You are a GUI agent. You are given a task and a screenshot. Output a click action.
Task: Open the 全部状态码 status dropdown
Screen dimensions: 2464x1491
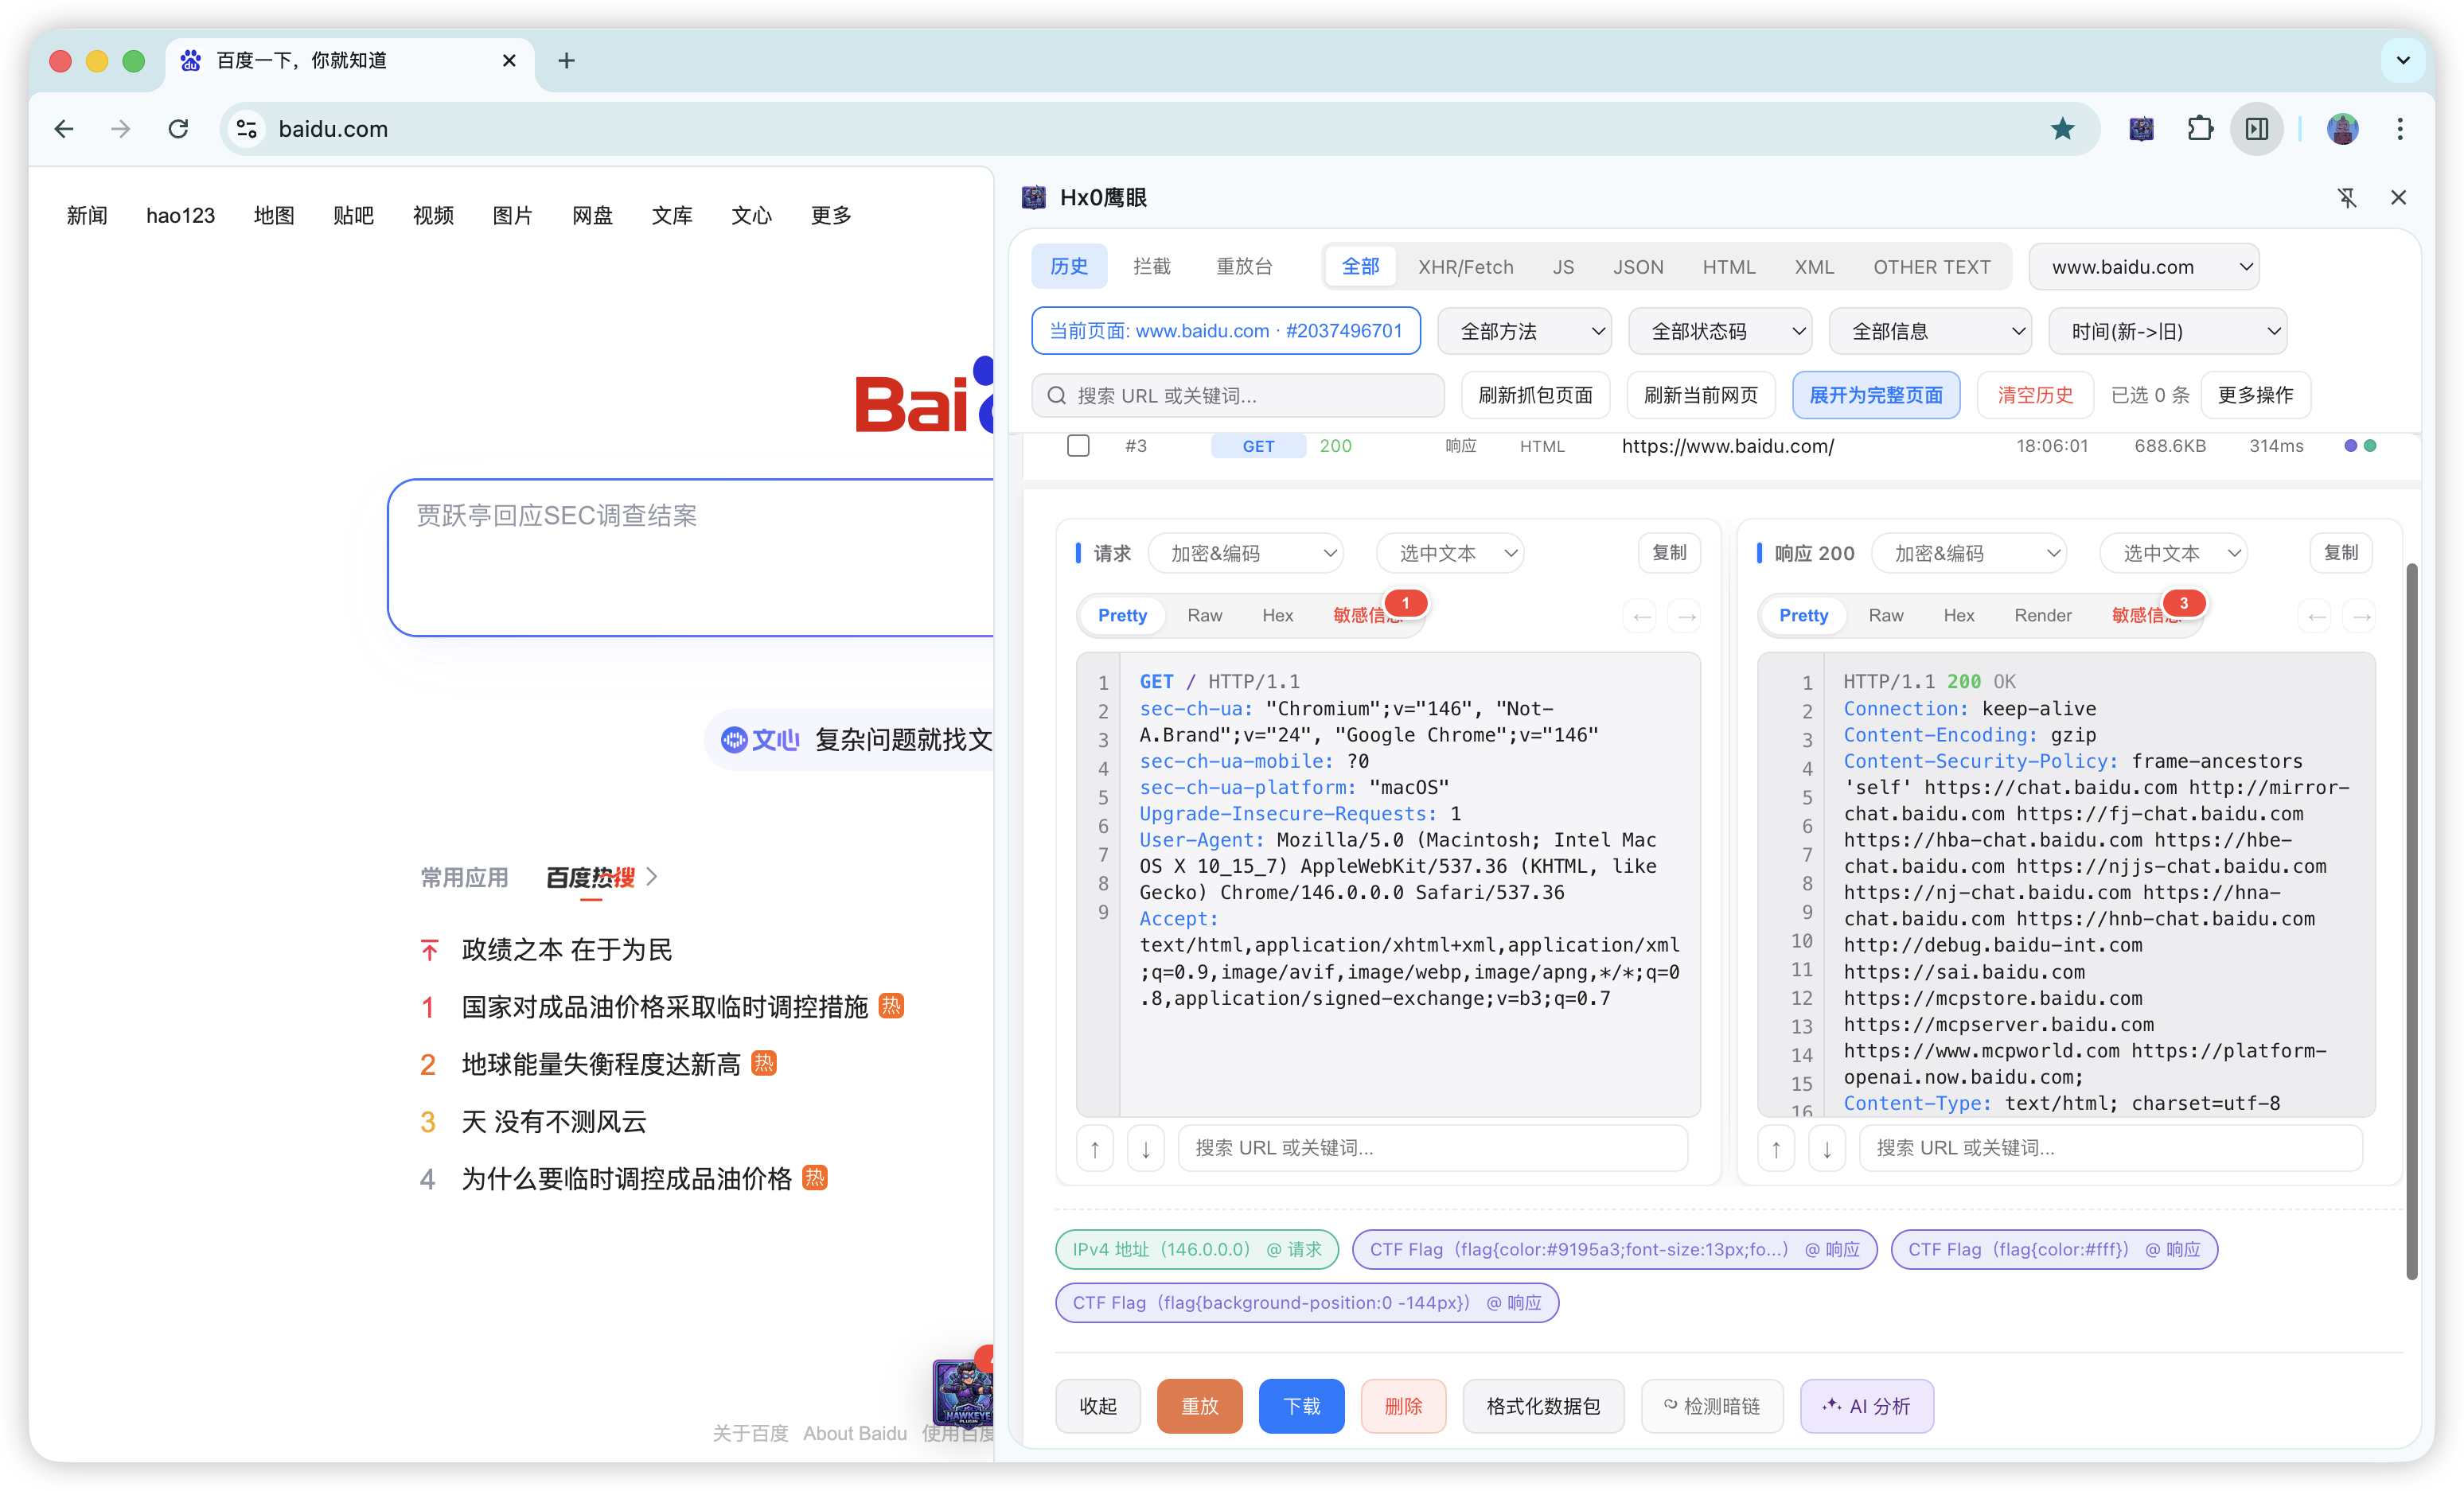[1719, 331]
